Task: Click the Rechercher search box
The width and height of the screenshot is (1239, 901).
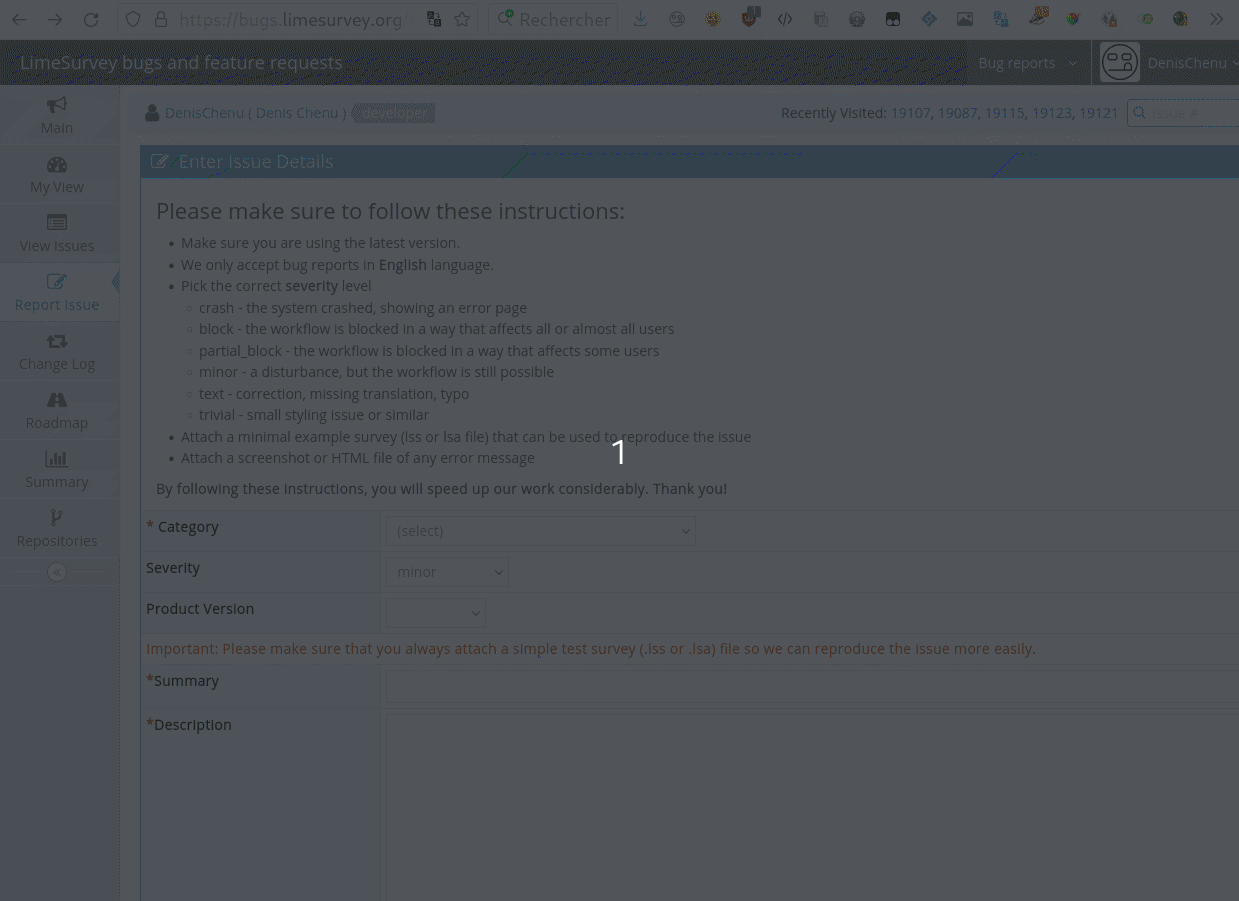Action: point(553,19)
